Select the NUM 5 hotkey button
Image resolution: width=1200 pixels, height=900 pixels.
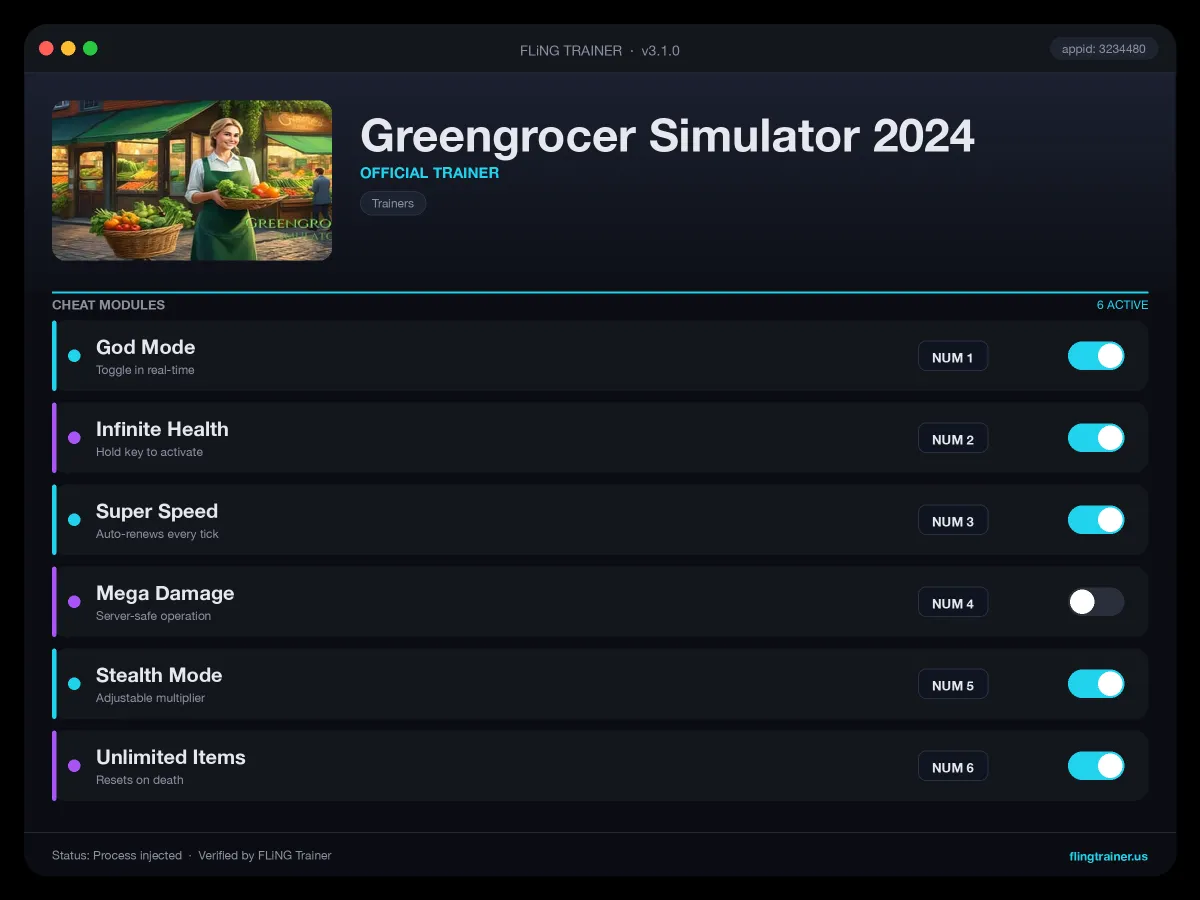[953, 685]
